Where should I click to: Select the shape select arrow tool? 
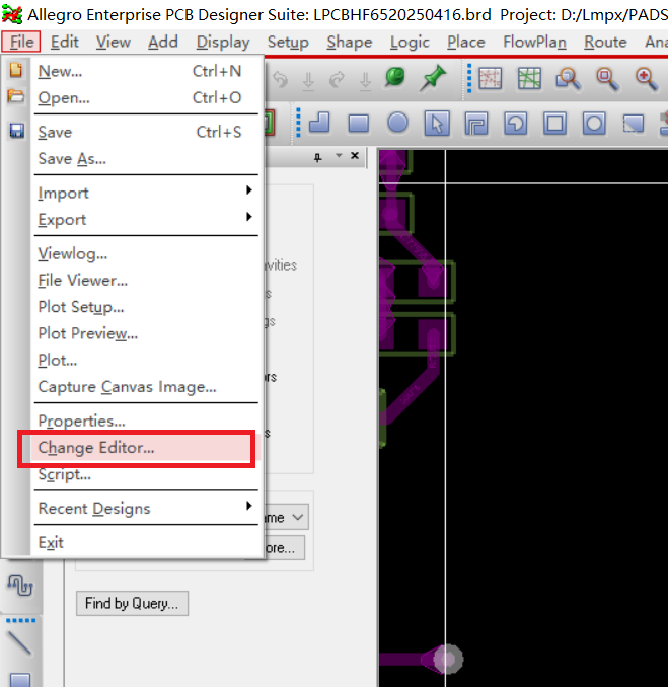click(x=437, y=123)
